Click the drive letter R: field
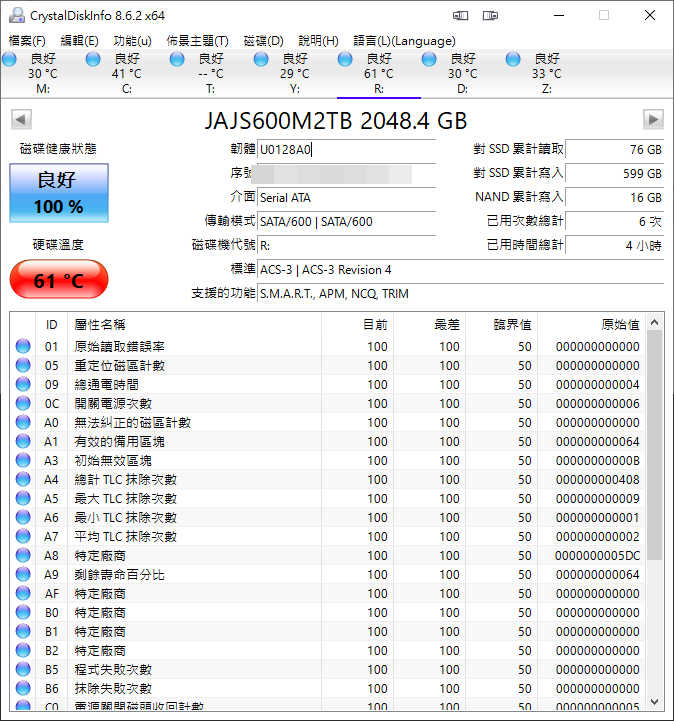The image size is (674, 721). [347, 246]
